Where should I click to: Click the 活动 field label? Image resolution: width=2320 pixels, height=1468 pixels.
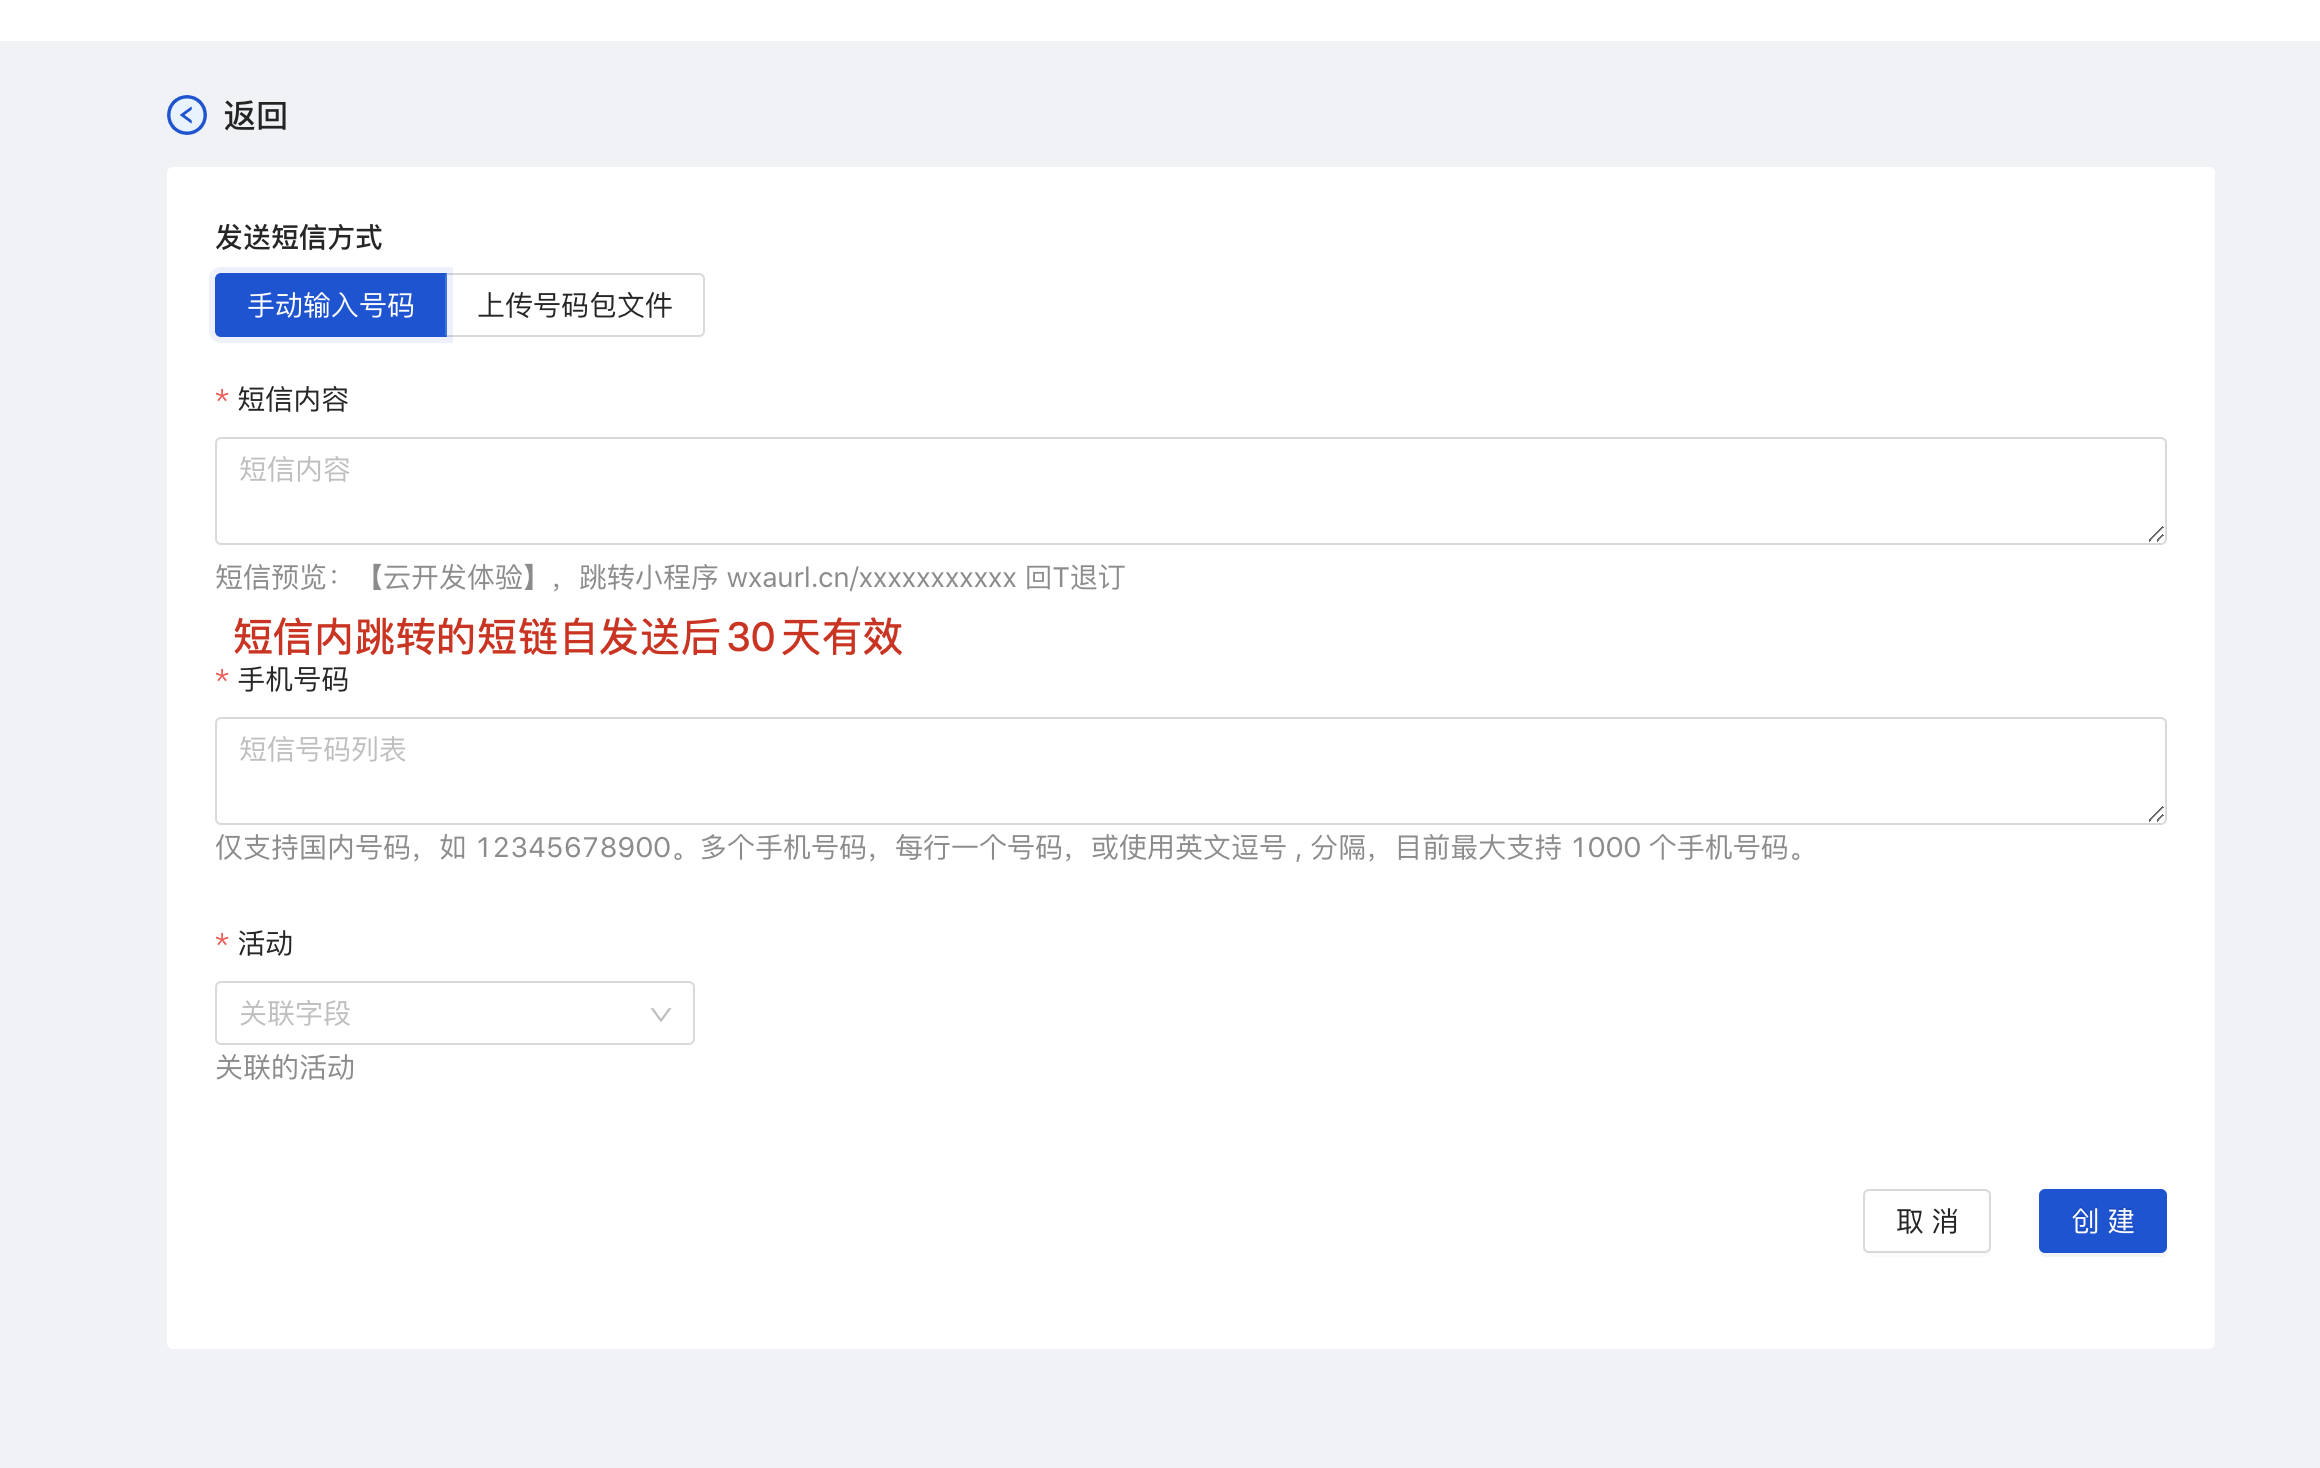click(x=265, y=943)
